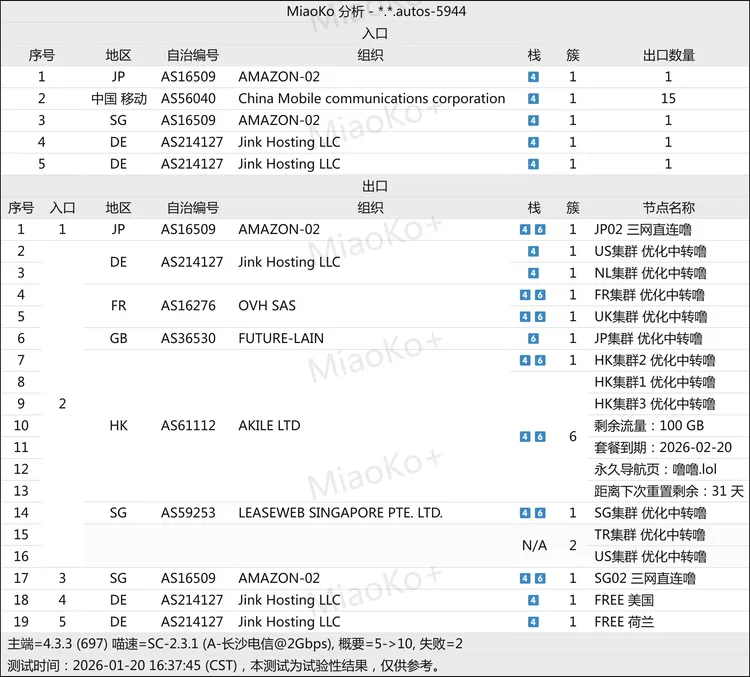This screenshot has width=750, height=677.
Task: Click the IPv4 badge in China Mobile entry row
Action: coord(534,98)
